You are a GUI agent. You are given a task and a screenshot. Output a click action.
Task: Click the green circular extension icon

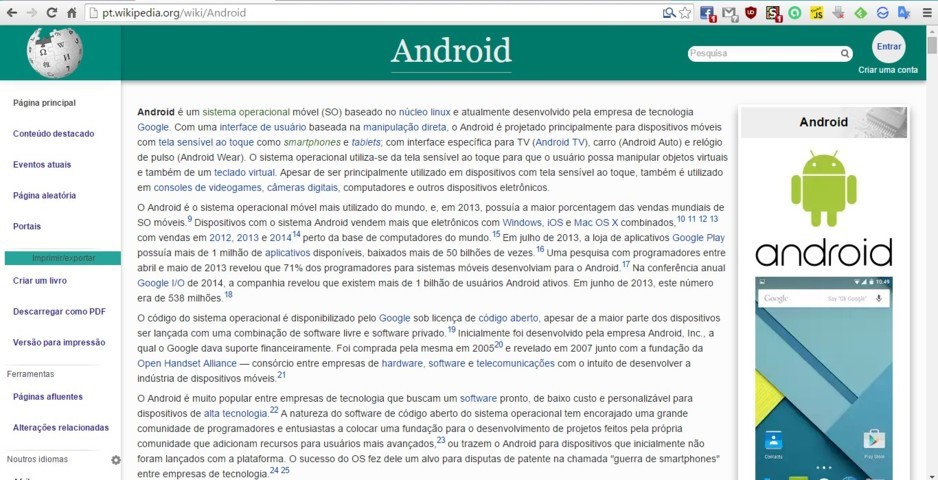[x=794, y=13]
